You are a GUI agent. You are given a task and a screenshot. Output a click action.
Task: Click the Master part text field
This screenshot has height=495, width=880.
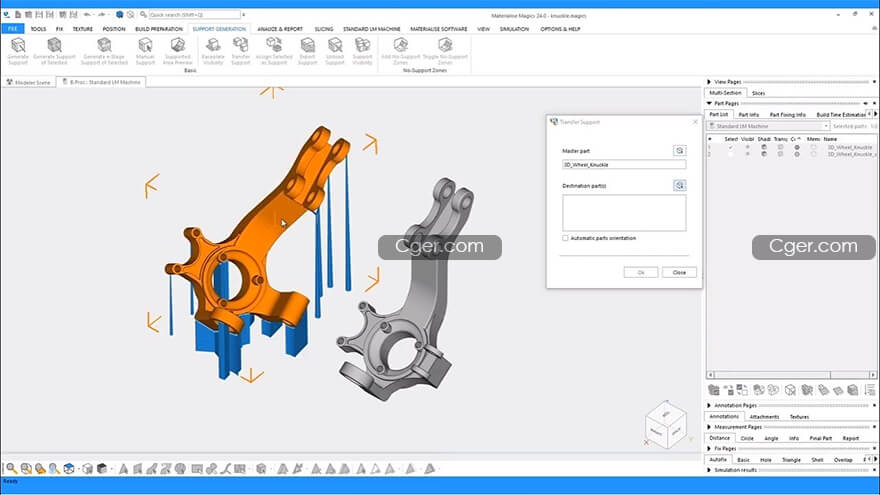coord(624,164)
